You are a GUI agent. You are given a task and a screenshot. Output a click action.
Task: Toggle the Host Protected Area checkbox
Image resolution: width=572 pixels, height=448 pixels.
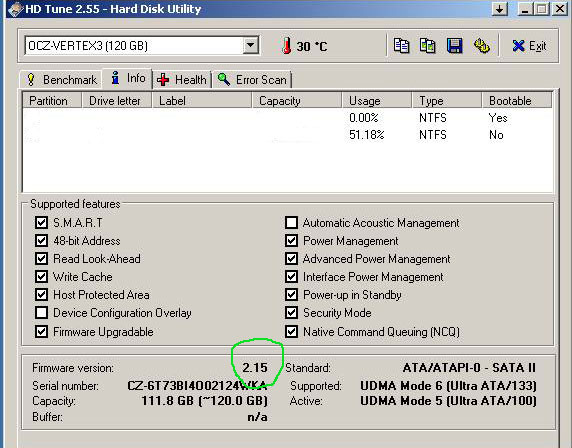pyautogui.click(x=41, y=294)
